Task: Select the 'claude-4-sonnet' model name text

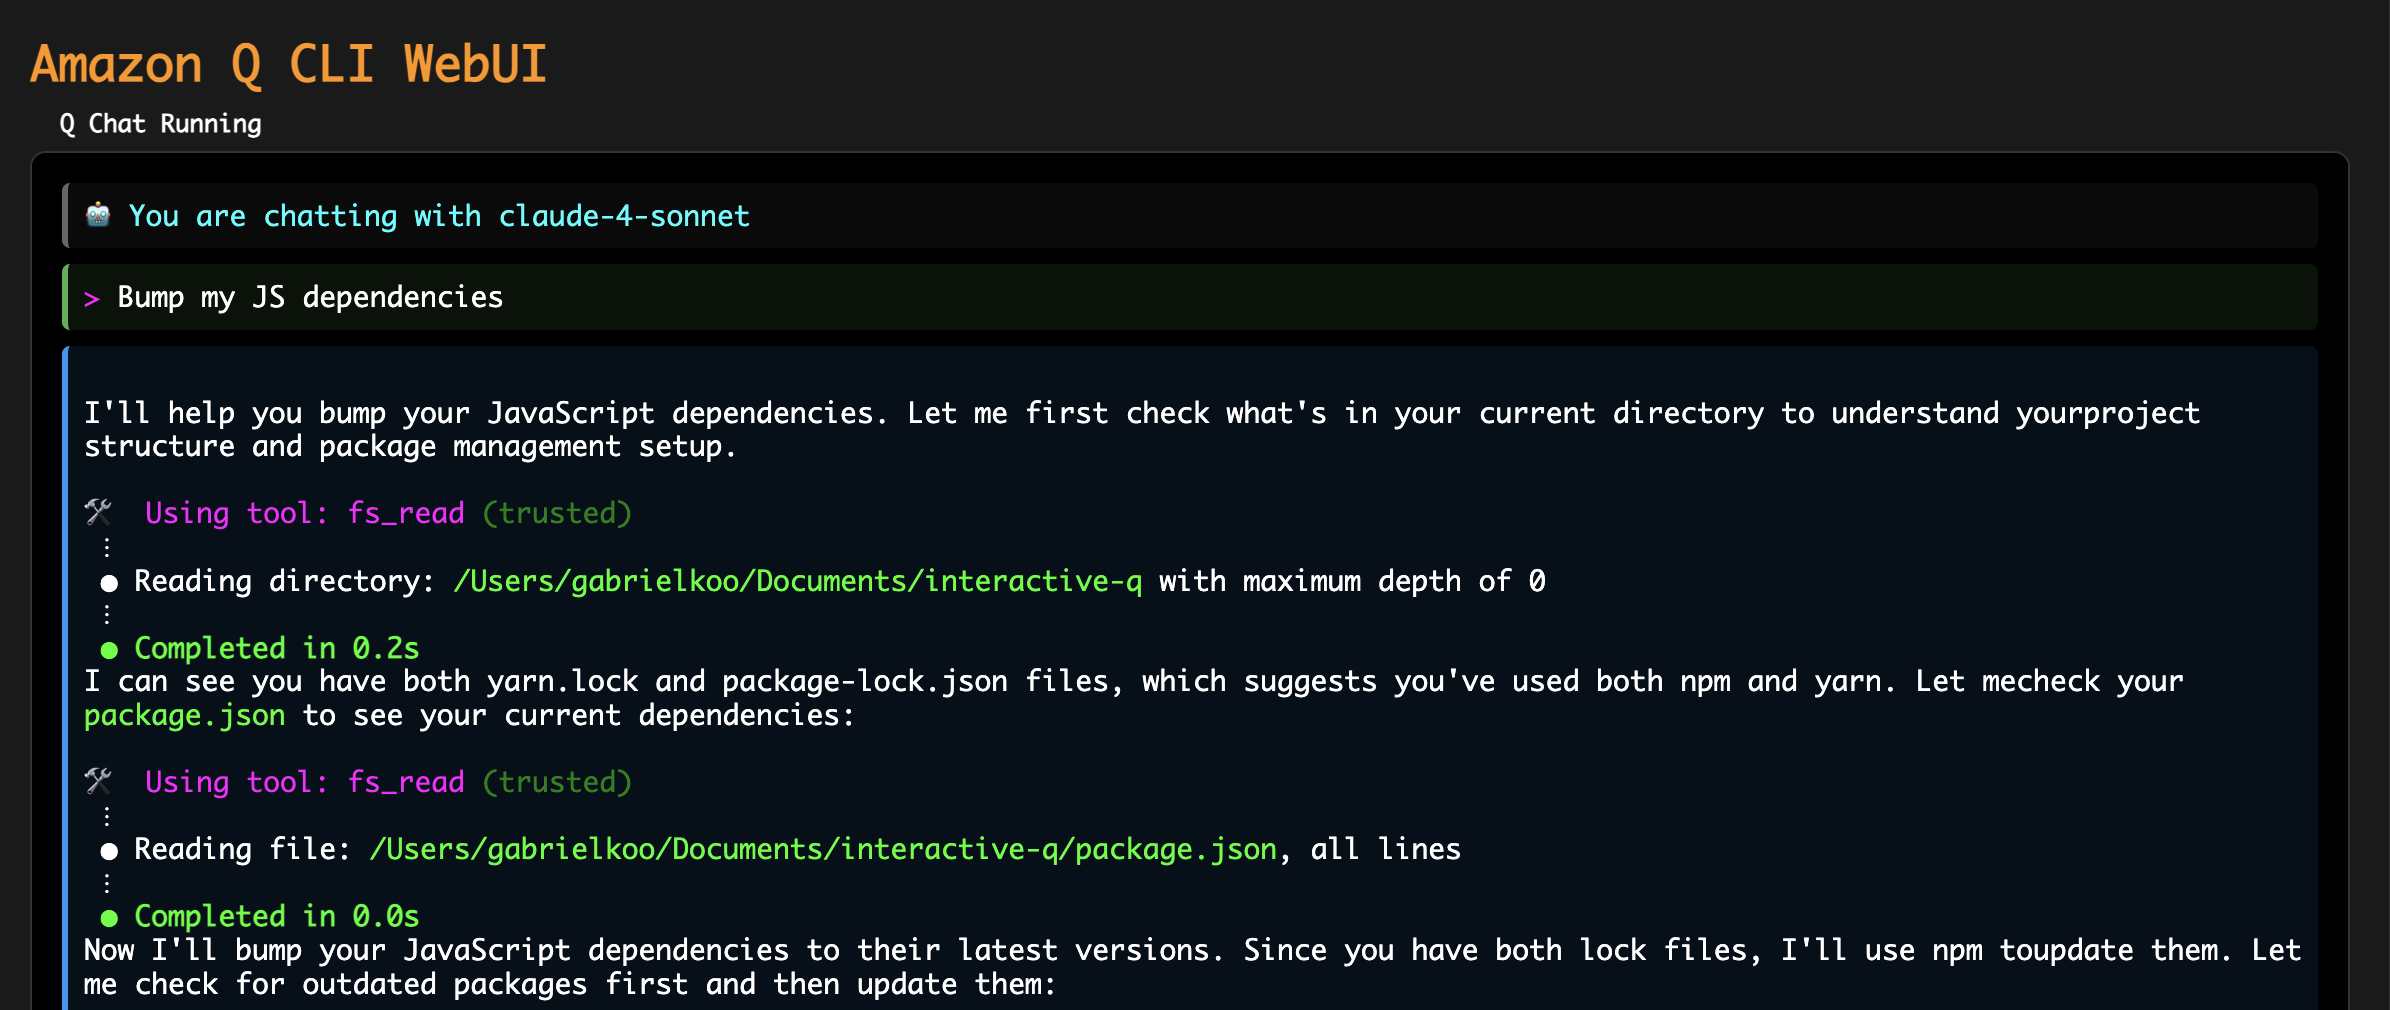Action: [624, 216]
